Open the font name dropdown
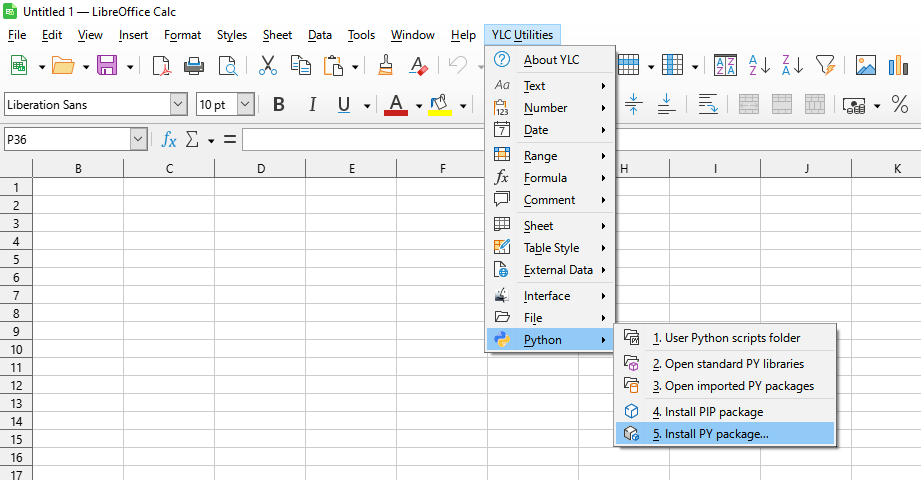The width and height of the screenshot is (921, 480). tap(178, 105)
